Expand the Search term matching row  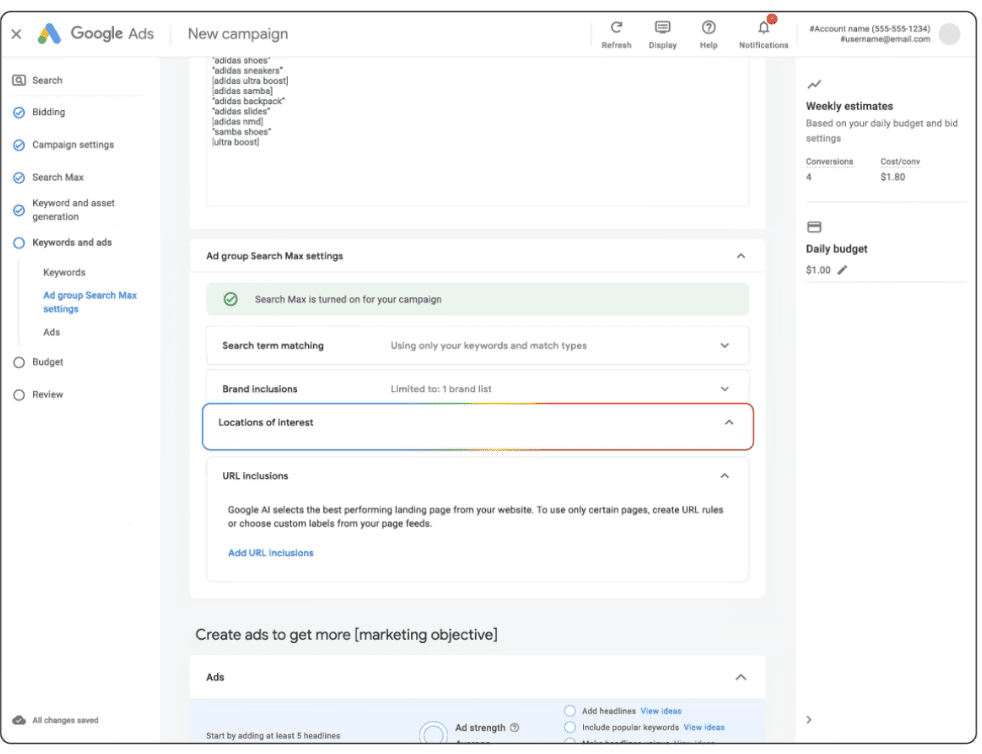click(x=725, y=346)
